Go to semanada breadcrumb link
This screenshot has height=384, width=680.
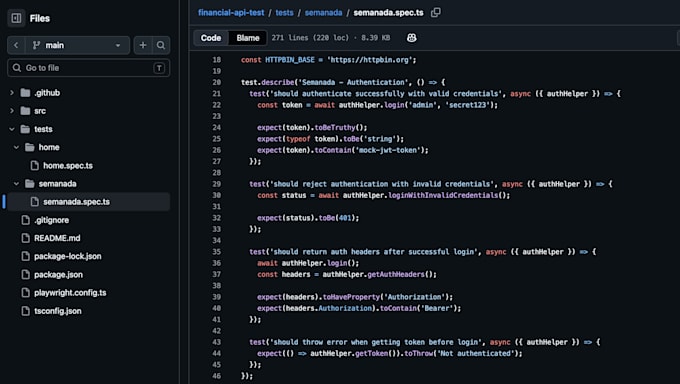click(x=324, y=13)
